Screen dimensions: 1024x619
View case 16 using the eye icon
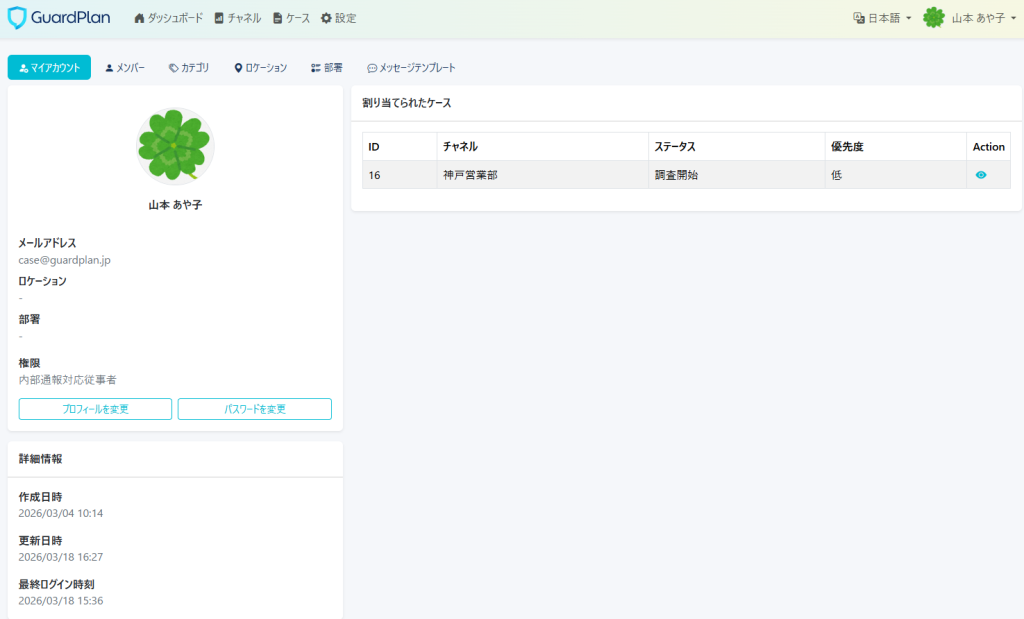pyautogui.click(x=981, y=175)
